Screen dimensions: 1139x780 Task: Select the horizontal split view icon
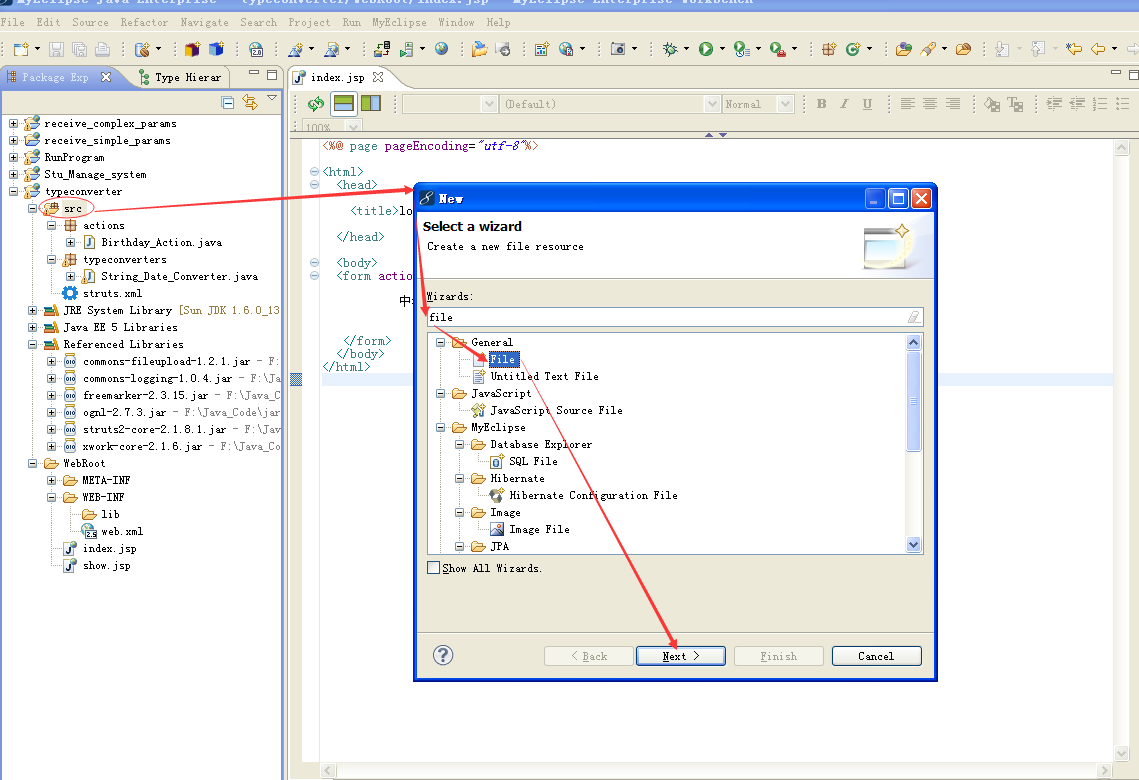(344, 104)
